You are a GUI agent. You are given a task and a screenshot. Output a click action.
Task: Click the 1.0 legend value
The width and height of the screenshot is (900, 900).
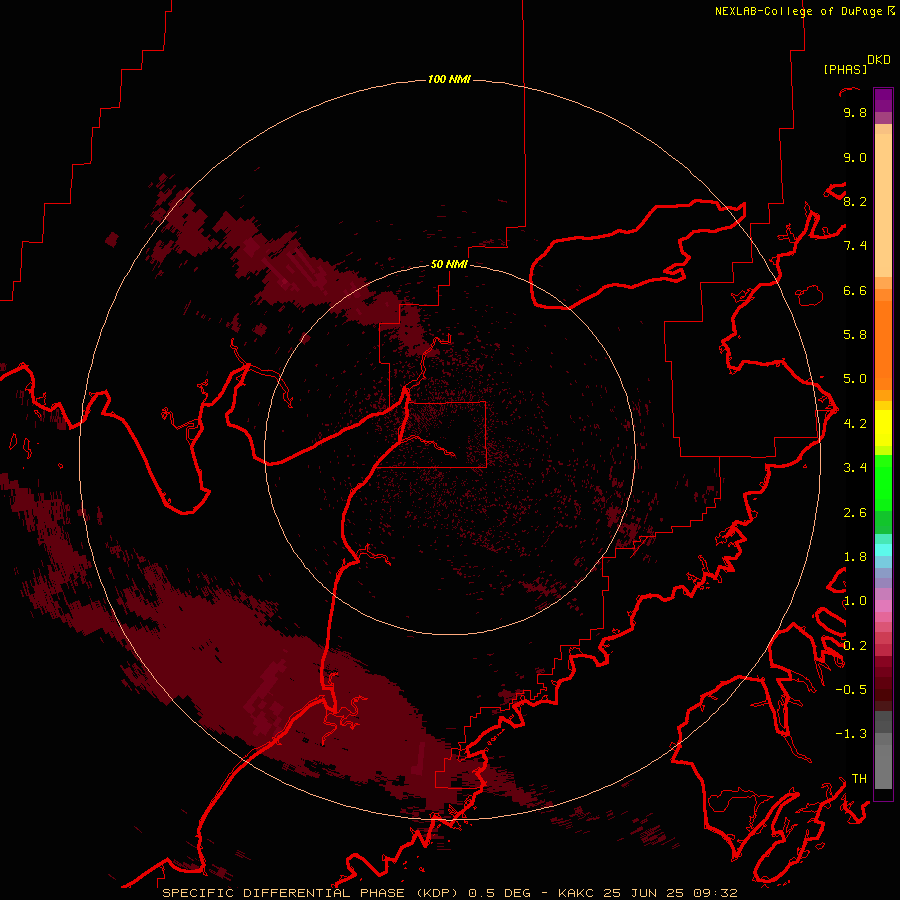(855, 601)
